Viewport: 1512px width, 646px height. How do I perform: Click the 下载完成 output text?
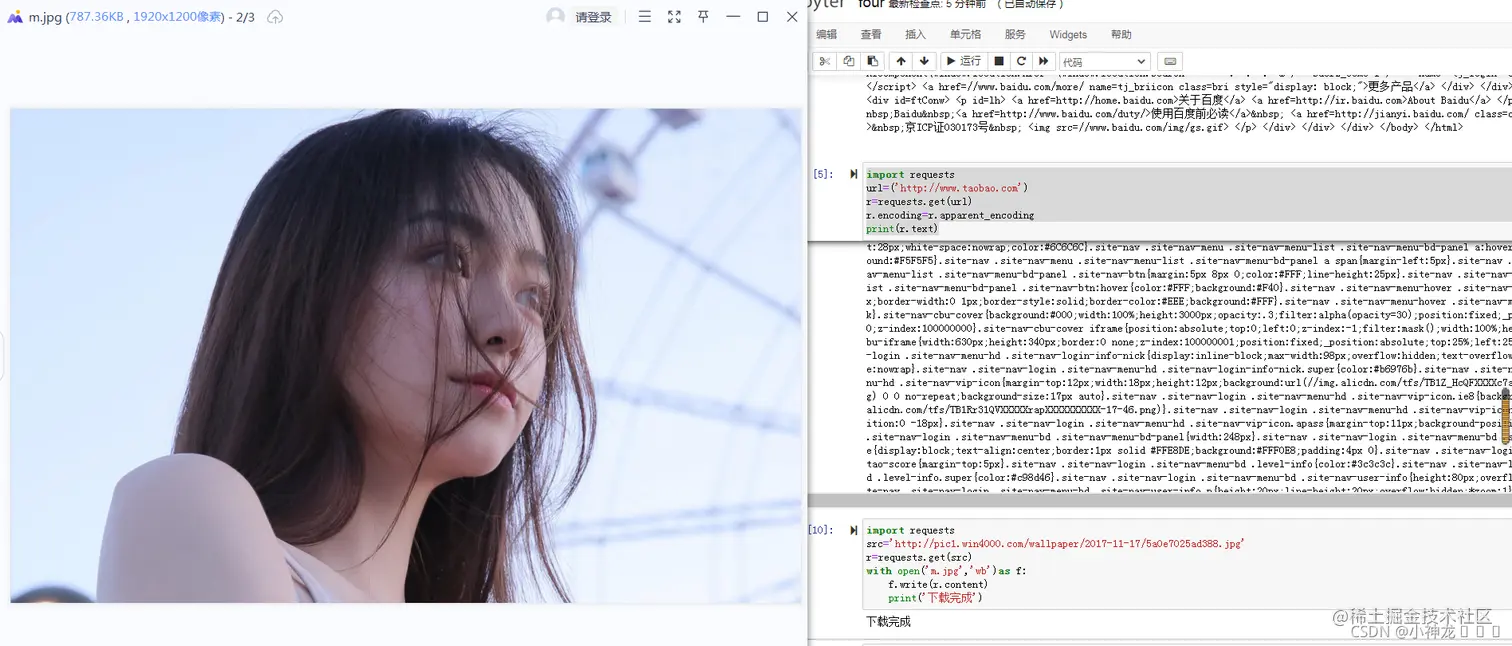(888, 622)
